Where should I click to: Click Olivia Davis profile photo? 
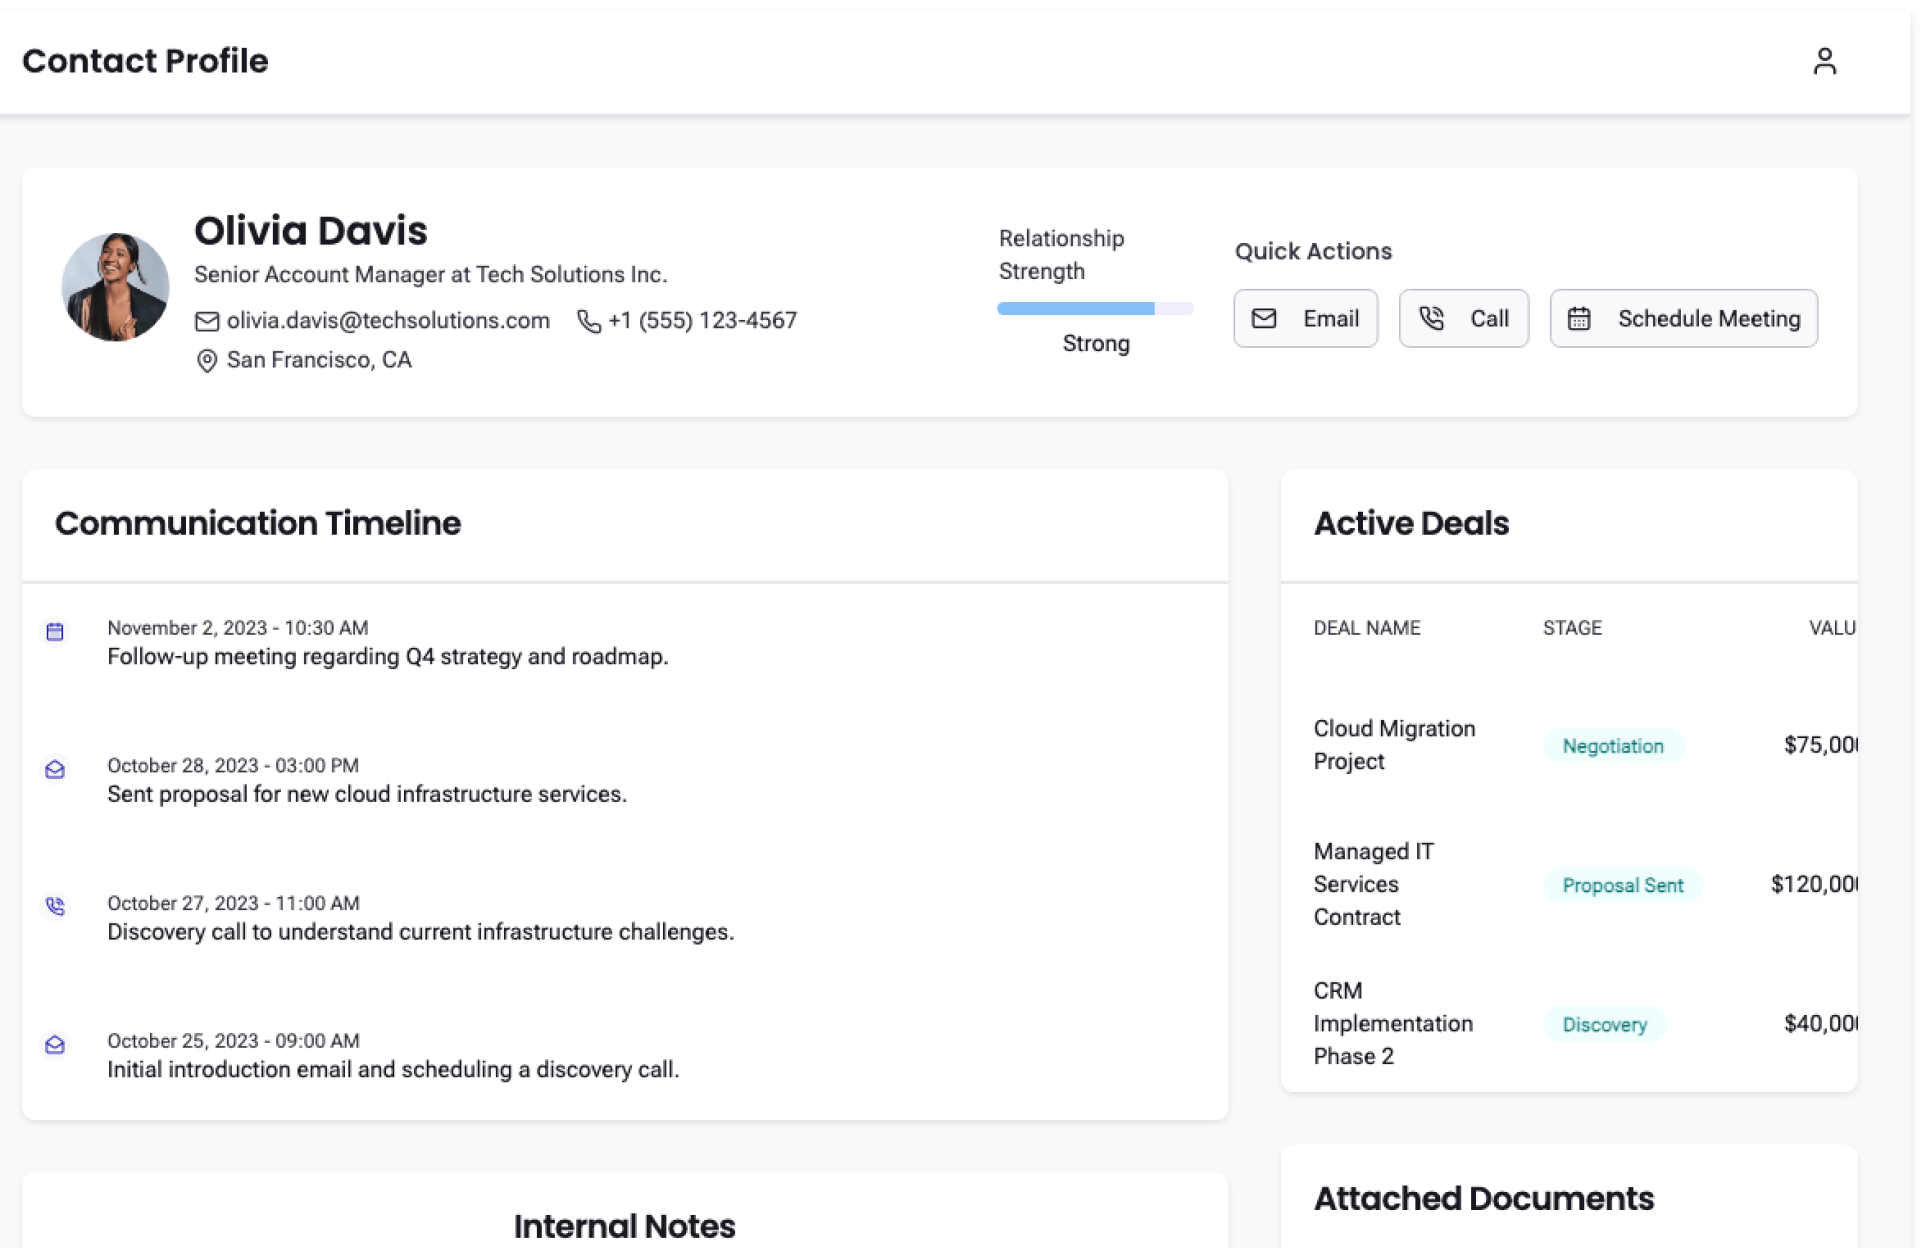coord(115,287)
